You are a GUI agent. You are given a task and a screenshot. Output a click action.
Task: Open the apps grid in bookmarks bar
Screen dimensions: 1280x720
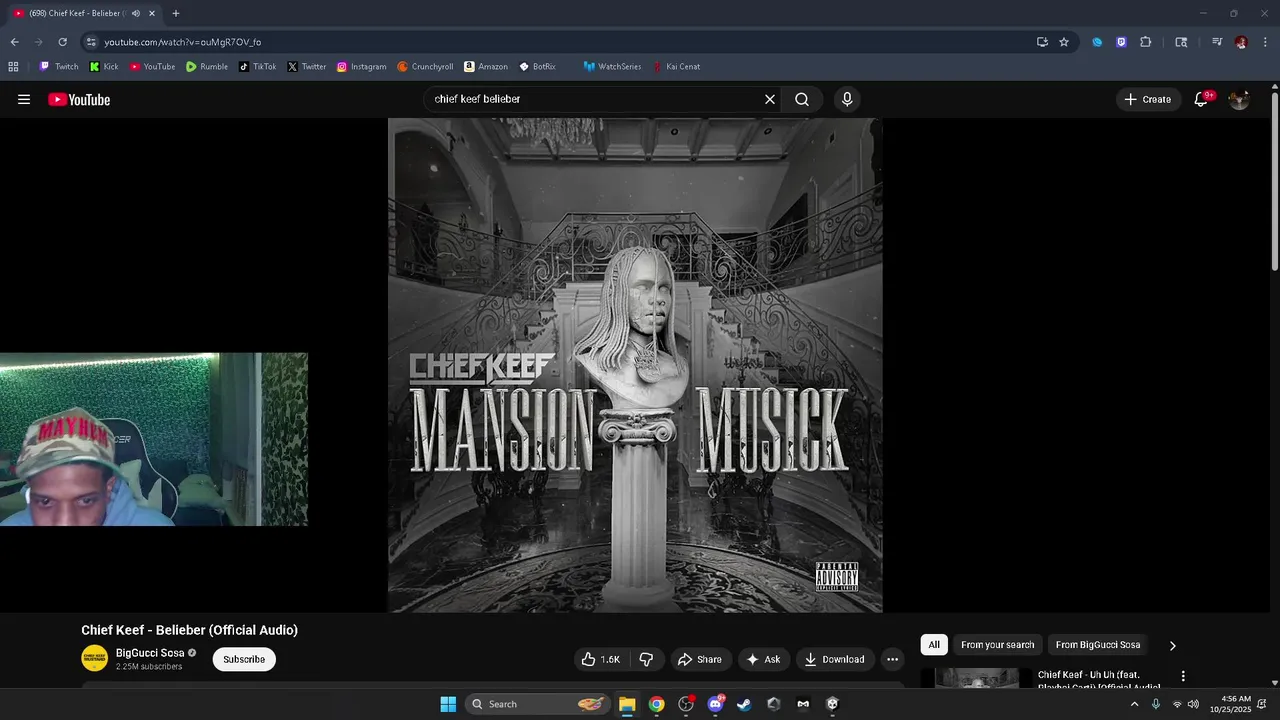pos(13,67)
